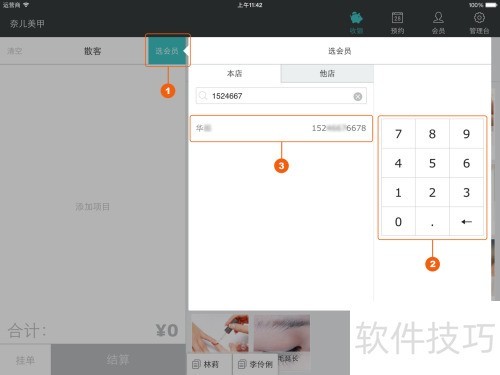
Task: Tap keypad digit 9
Action: click(466, 134)
